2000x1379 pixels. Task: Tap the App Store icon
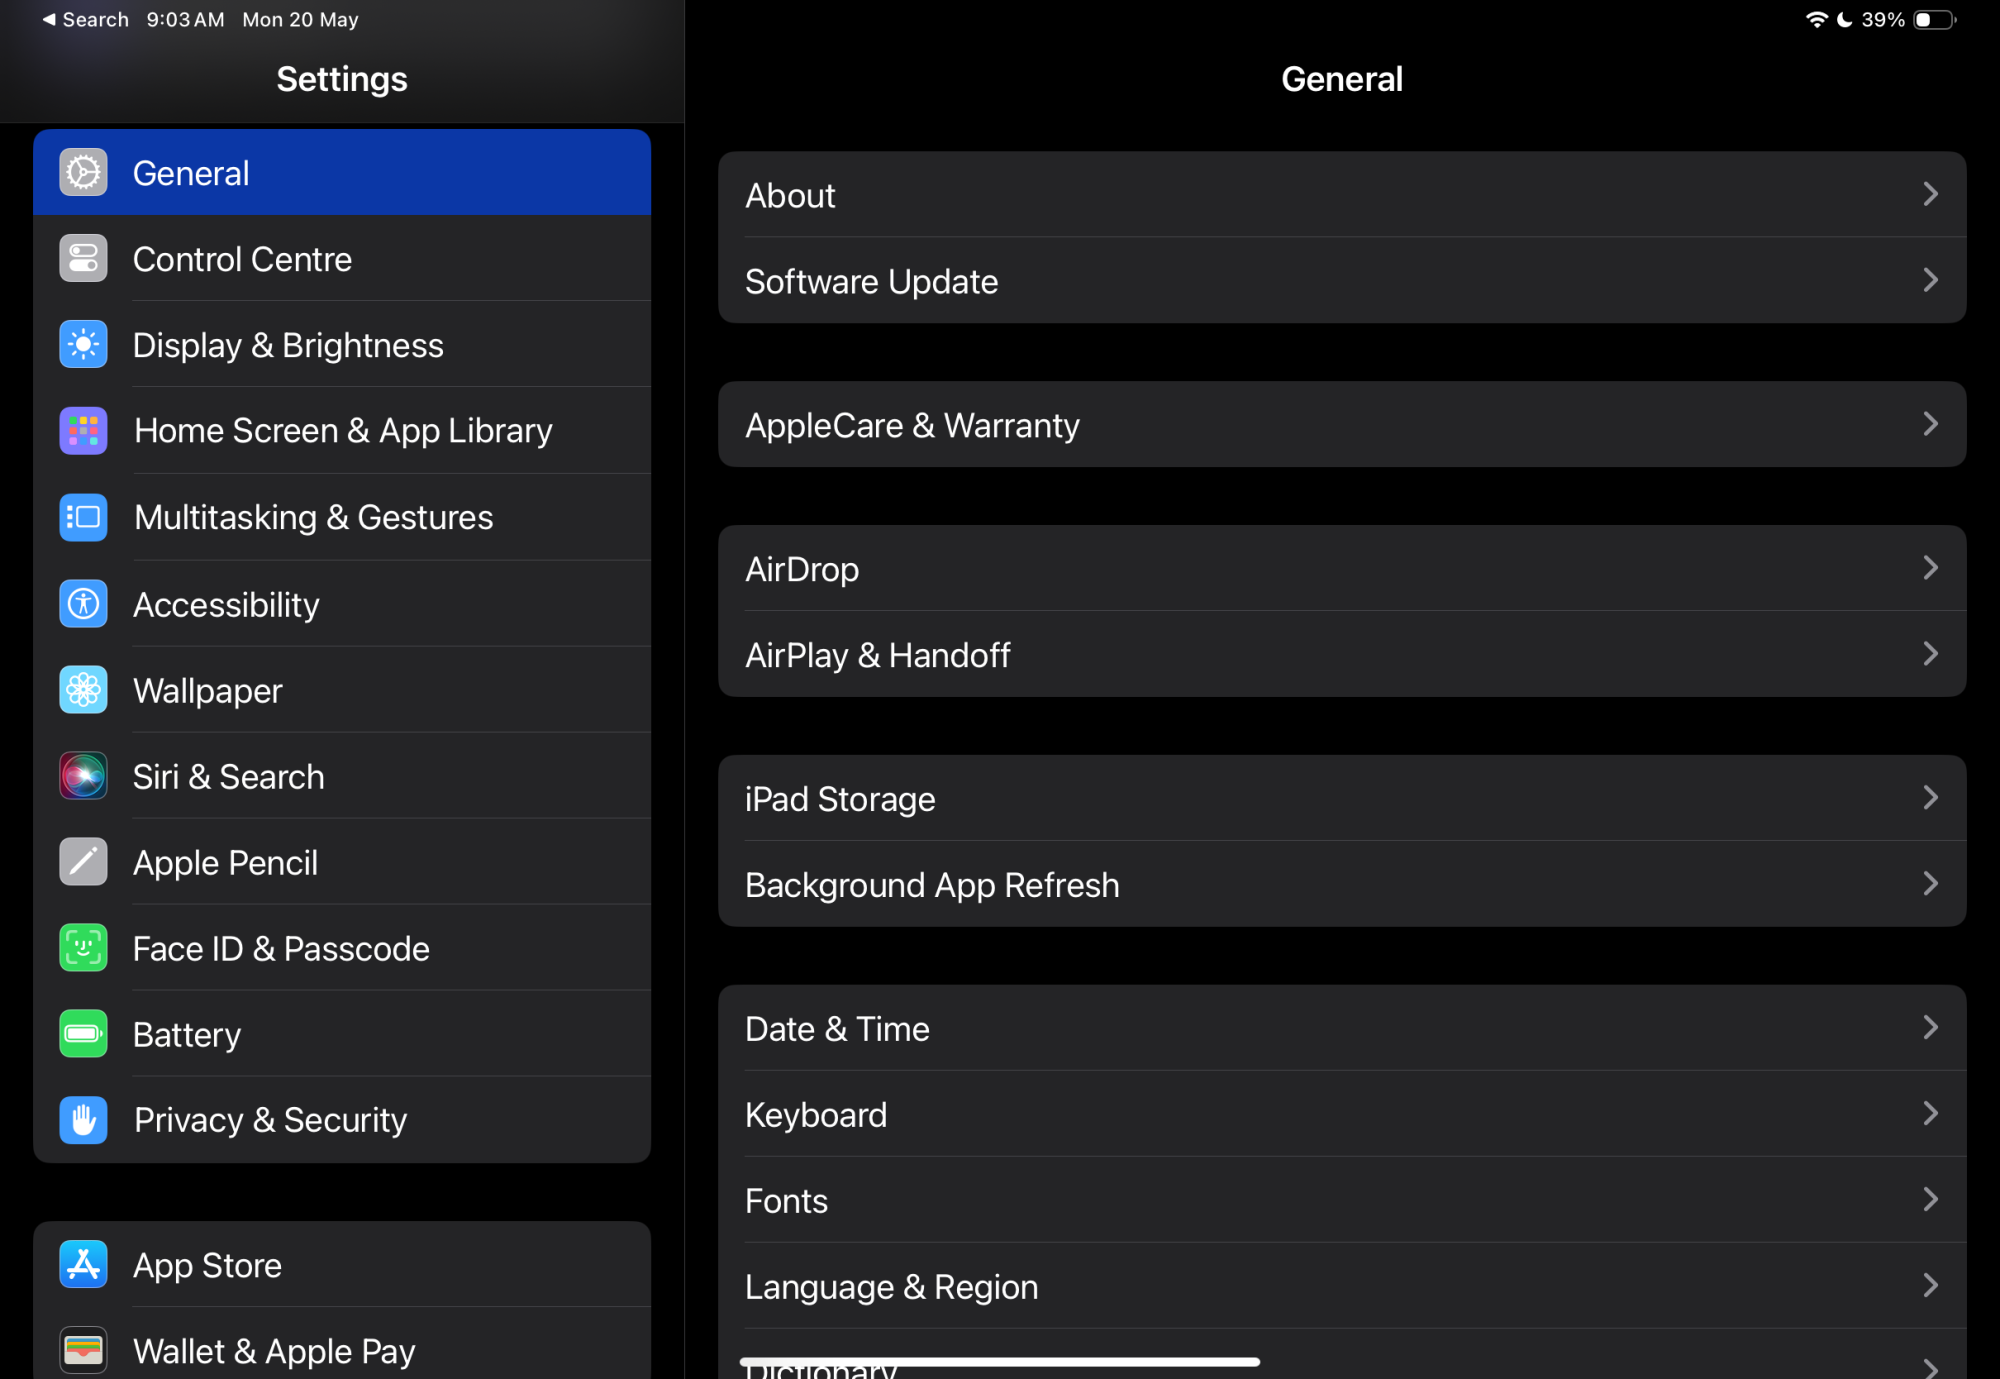coord(83,1265)
